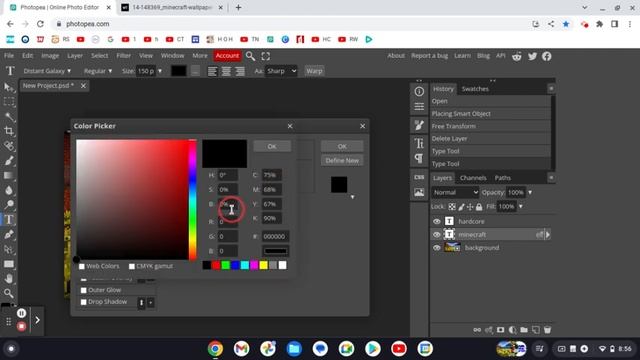This screenshot has height=360, width=640.
Task: Open the Opacity dropdown arrow
Action: 530,192
